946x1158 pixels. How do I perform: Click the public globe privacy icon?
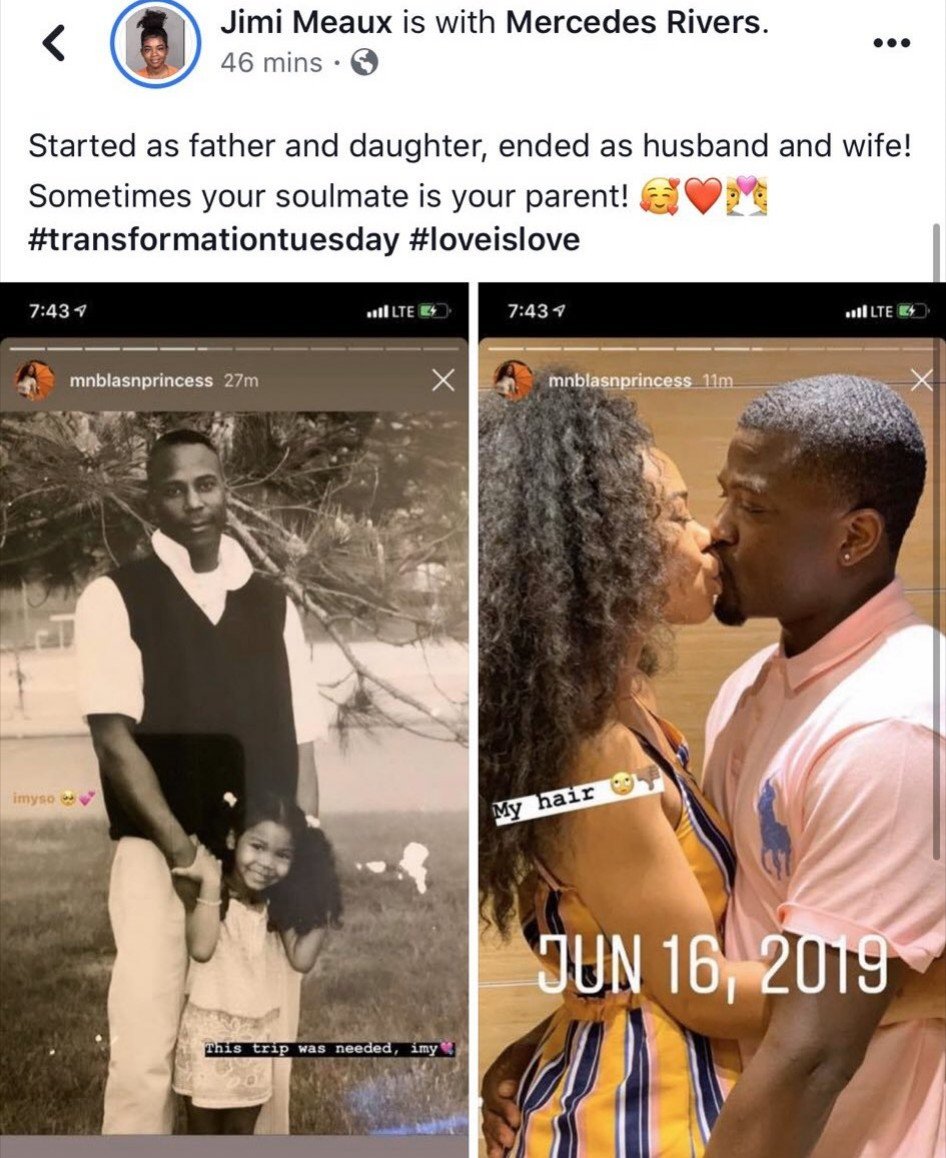(364, 63)
